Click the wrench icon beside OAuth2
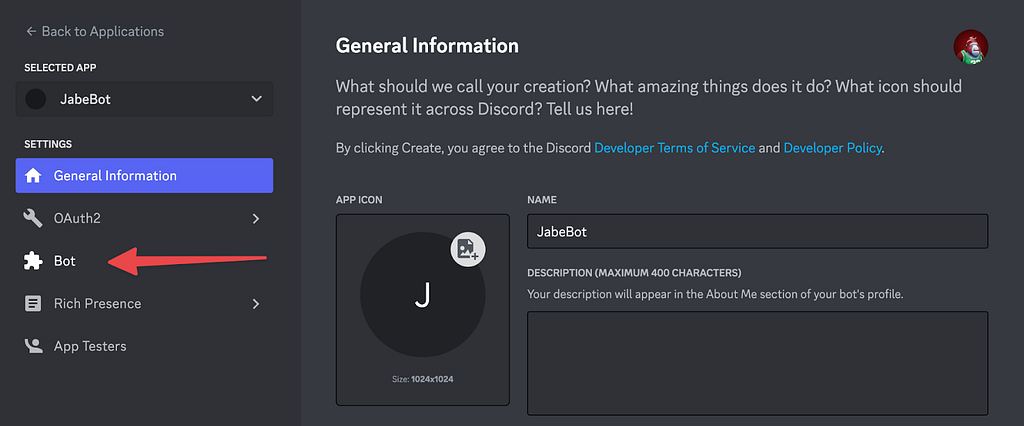 pyautogui.click(x=33, y=218)
